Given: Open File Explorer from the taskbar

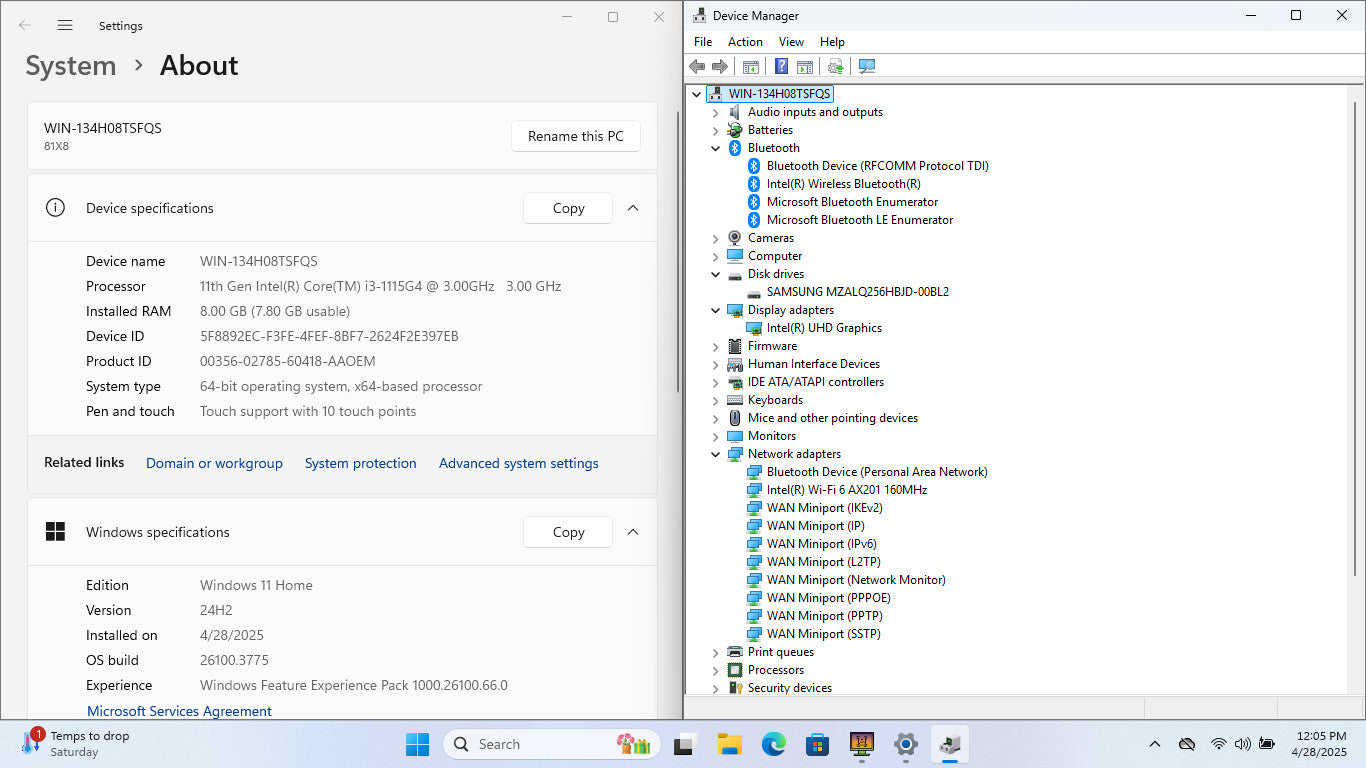Looking at the screenshot, I should point(729,744).
